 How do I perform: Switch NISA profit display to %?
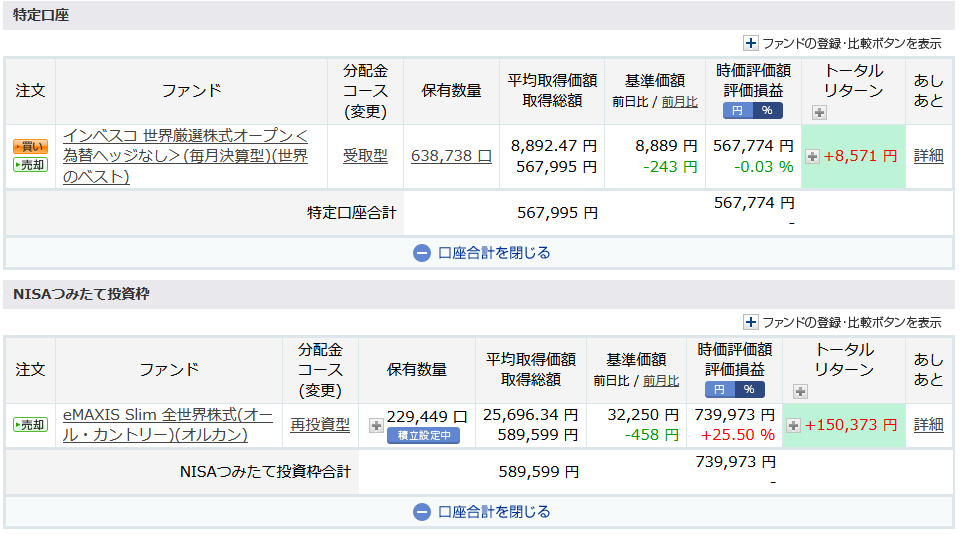[749, 389]
